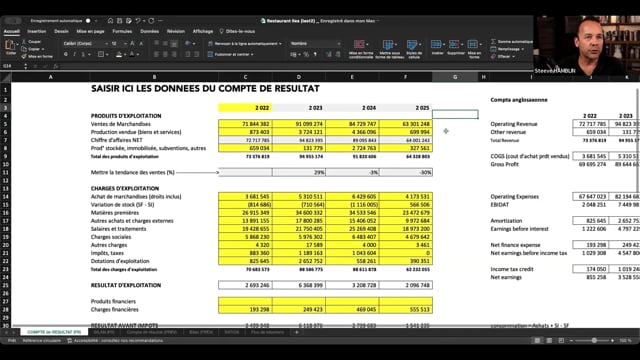This screenshot has width=640, height=360.
Task: Click the Save icon in quick toolbar
Action: point(120,21)
